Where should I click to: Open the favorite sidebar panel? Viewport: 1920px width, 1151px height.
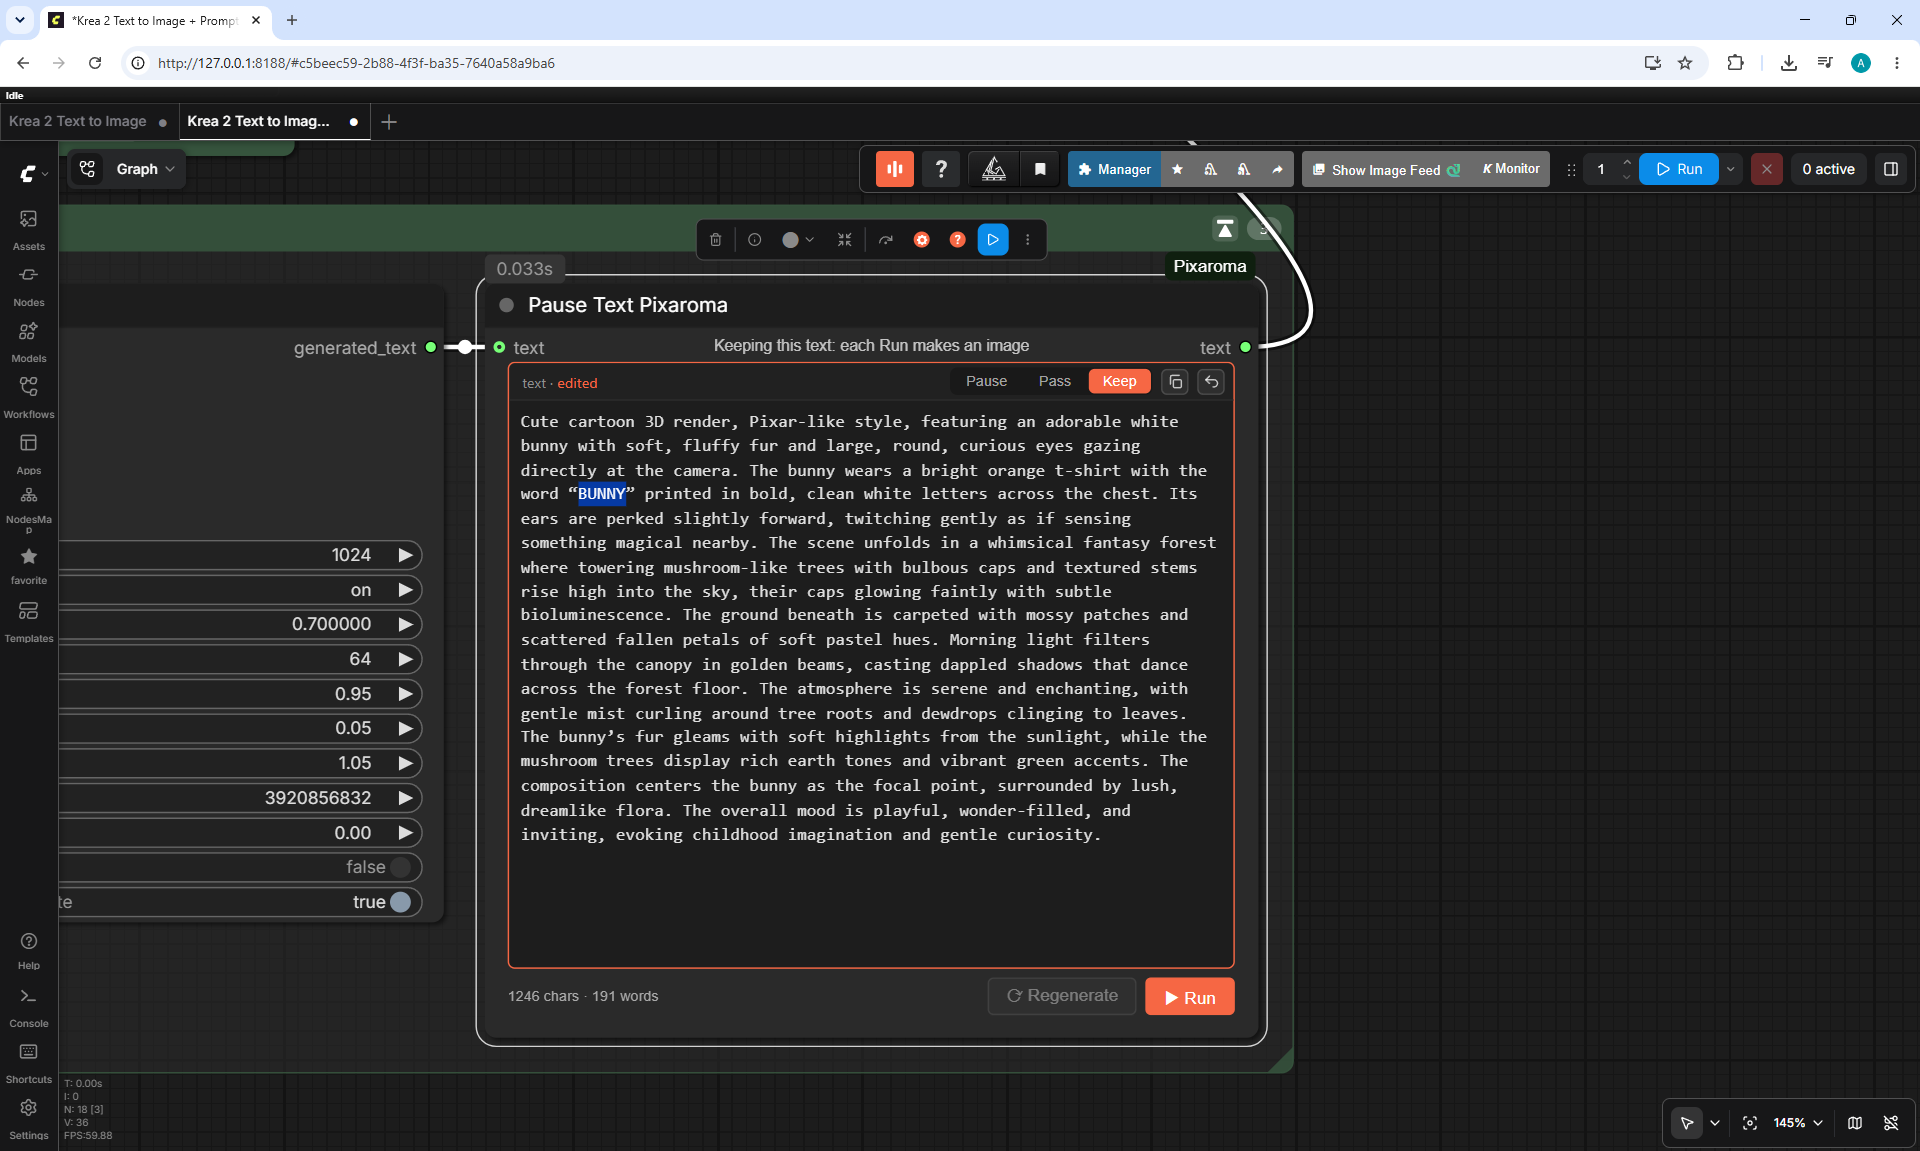28,565
